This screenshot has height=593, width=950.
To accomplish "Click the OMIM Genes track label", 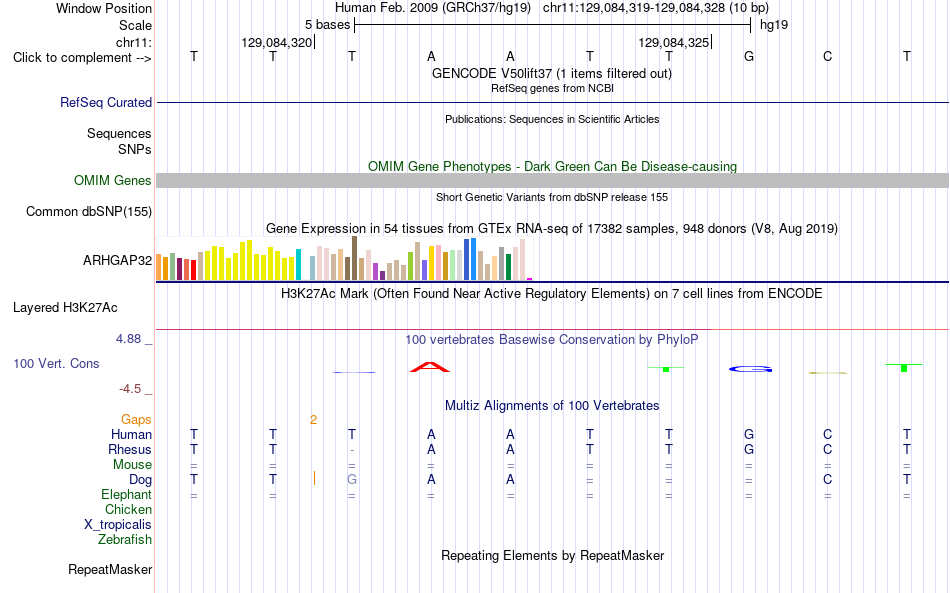I will [113, 181].
